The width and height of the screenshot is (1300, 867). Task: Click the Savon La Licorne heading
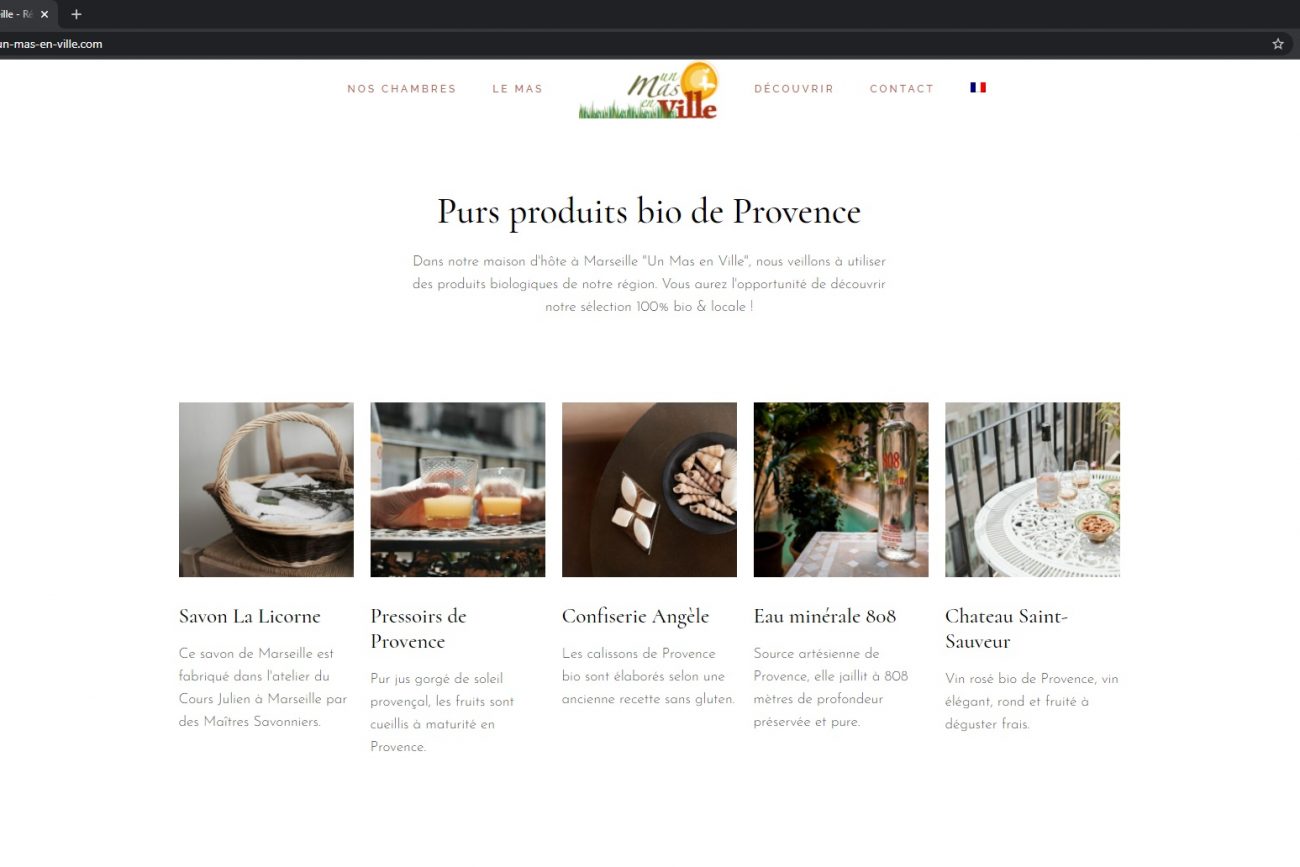[250, 616]
